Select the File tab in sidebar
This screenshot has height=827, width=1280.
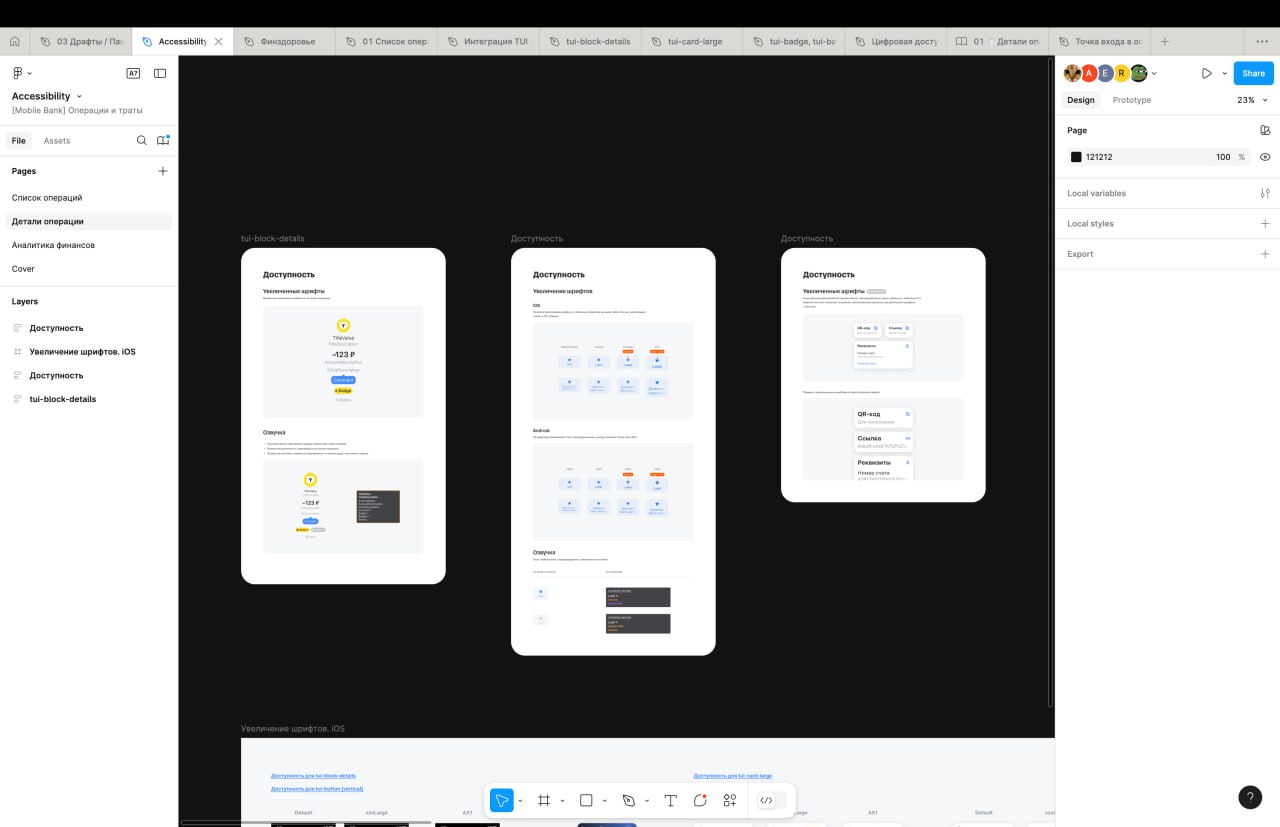[x=19, y=140]
